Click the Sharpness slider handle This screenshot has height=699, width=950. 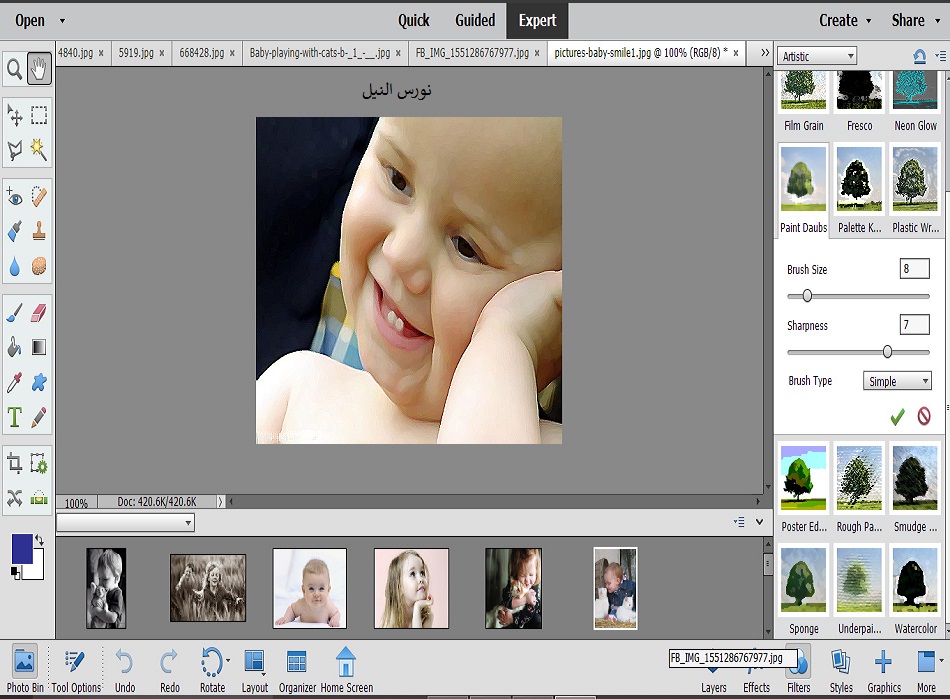pyautogui.click(x=887, y=352)
